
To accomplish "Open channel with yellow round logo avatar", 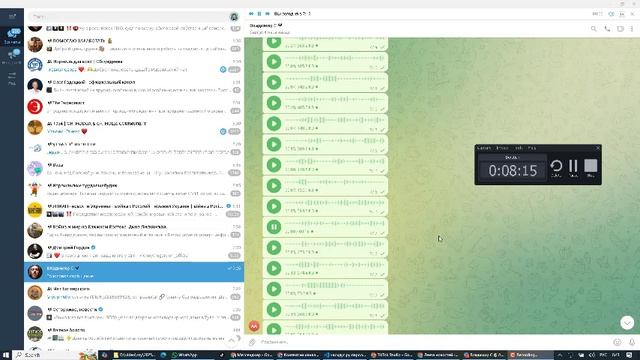I will click(35, 210).
